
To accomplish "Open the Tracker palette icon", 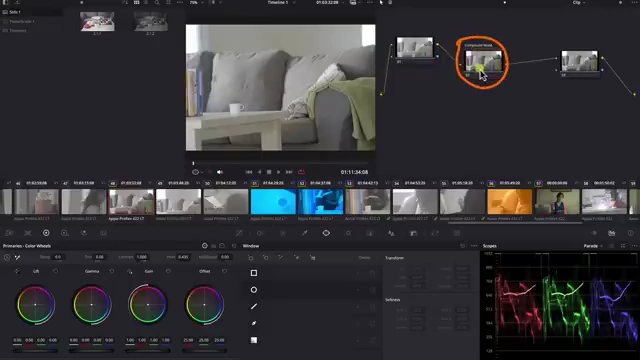I will pyautogui.click(x=348, y=233).
